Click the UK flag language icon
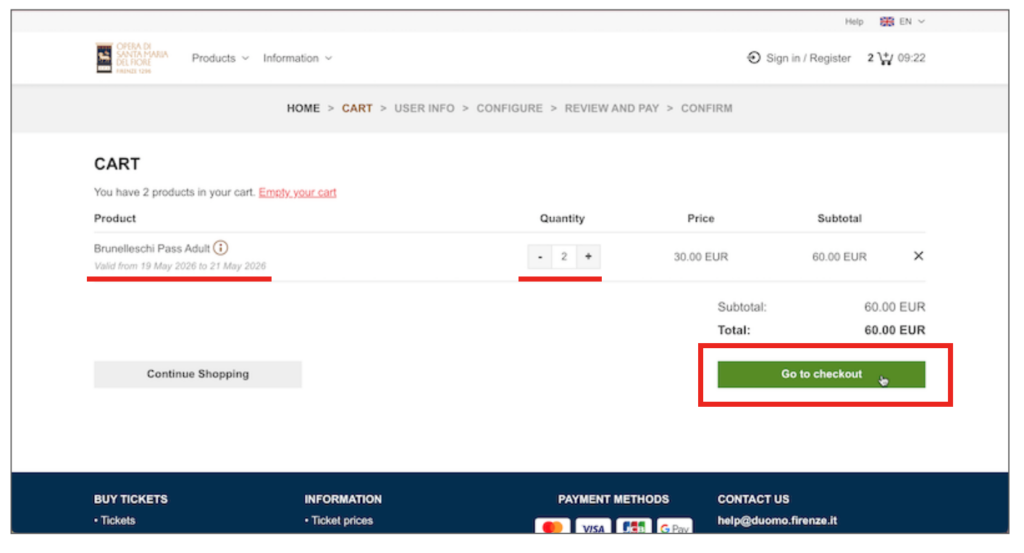This screenshot has width=1024, height=553. (886, 21)
